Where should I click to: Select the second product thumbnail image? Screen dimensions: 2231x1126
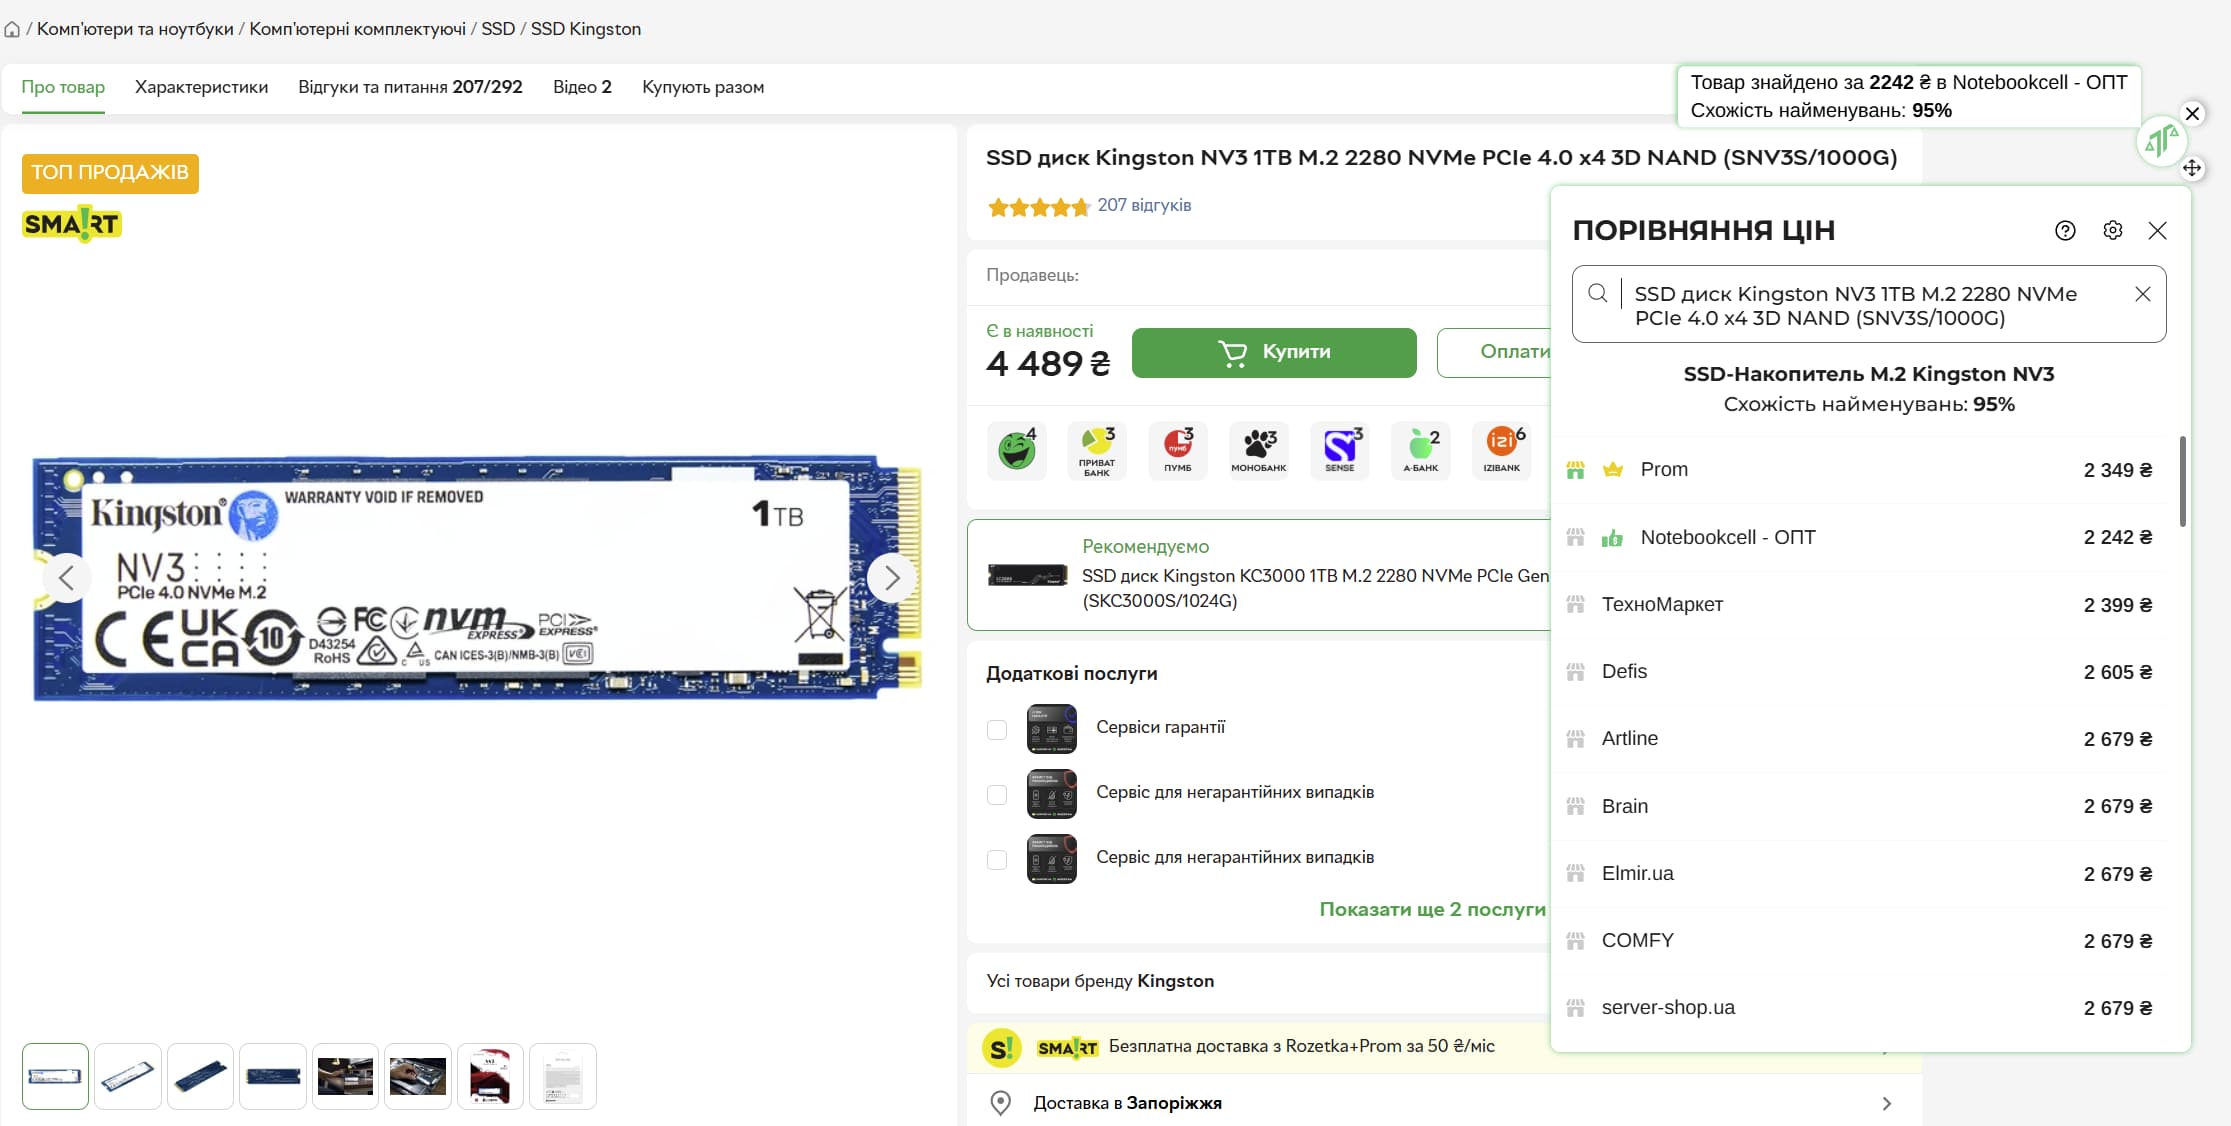pos(128,1076)
